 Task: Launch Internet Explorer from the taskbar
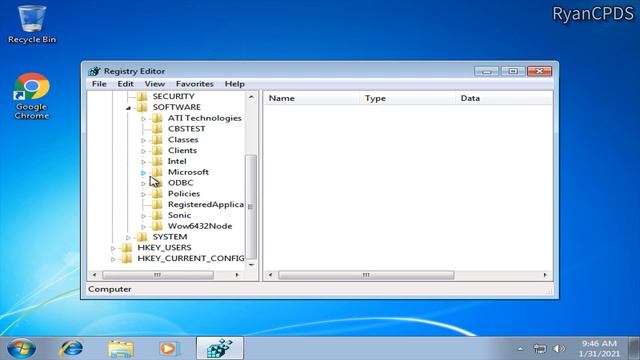point(71,349)
